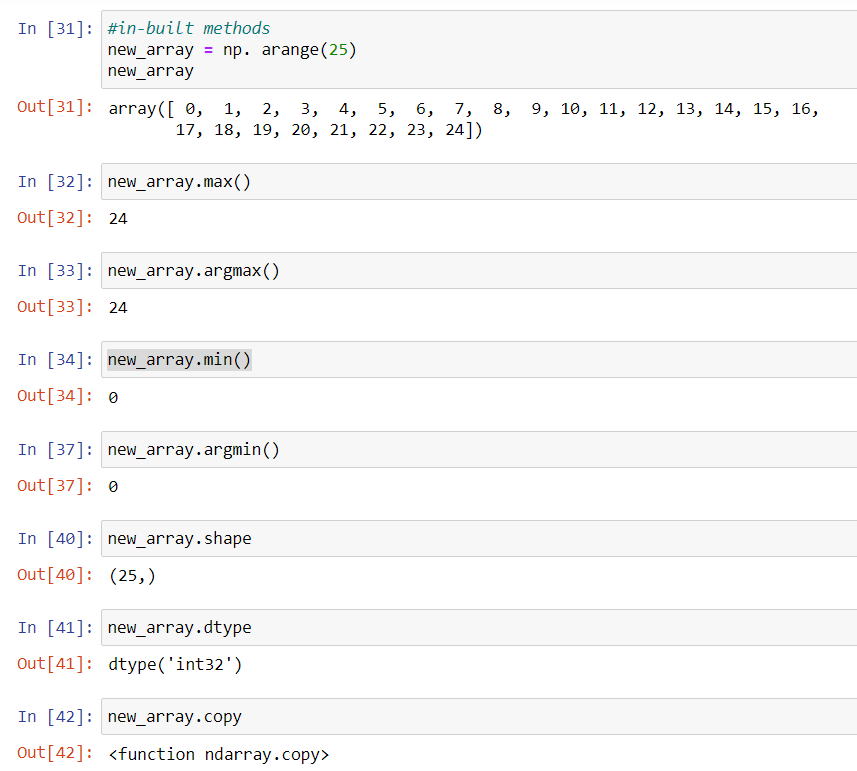Click the Out[33] prompt label
857x771 pixels.
pos(55,307)
